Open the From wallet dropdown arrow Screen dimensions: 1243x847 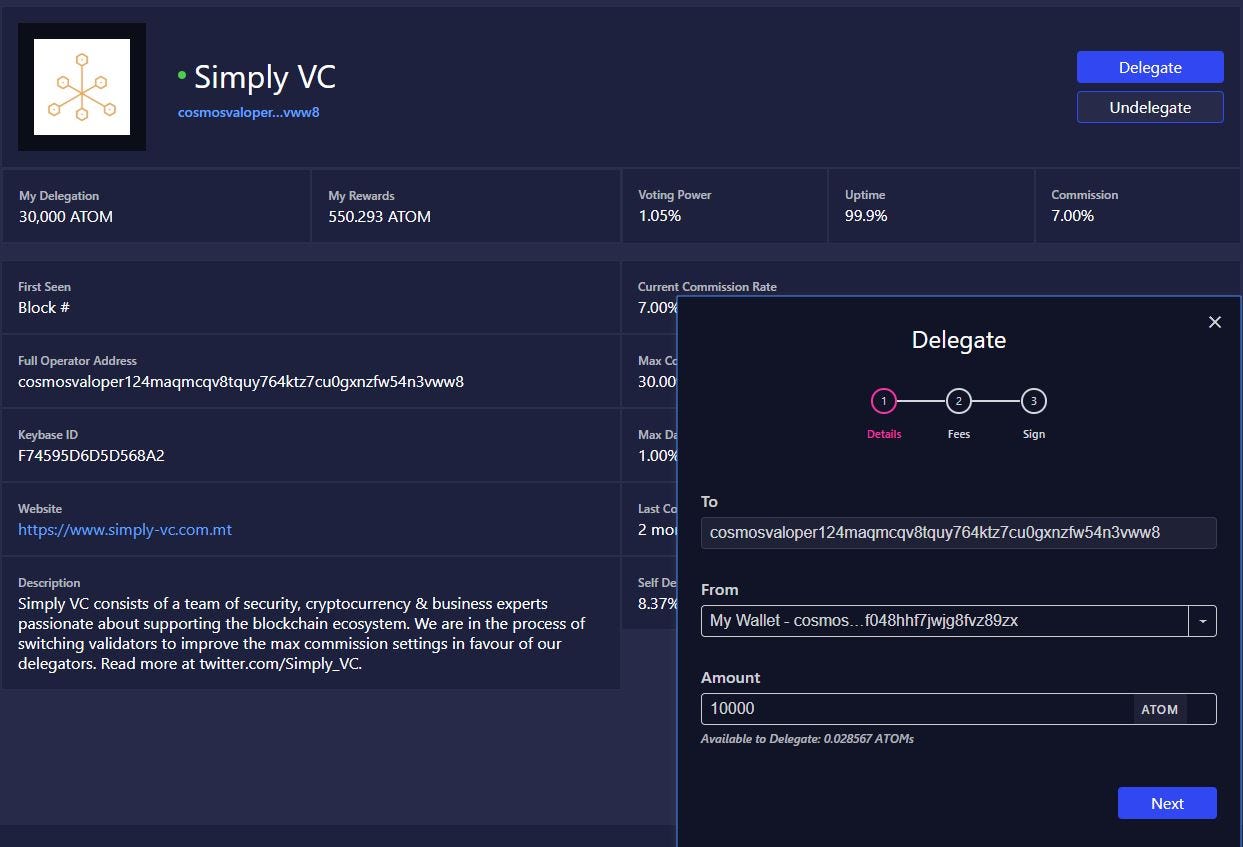[1202, 620]
